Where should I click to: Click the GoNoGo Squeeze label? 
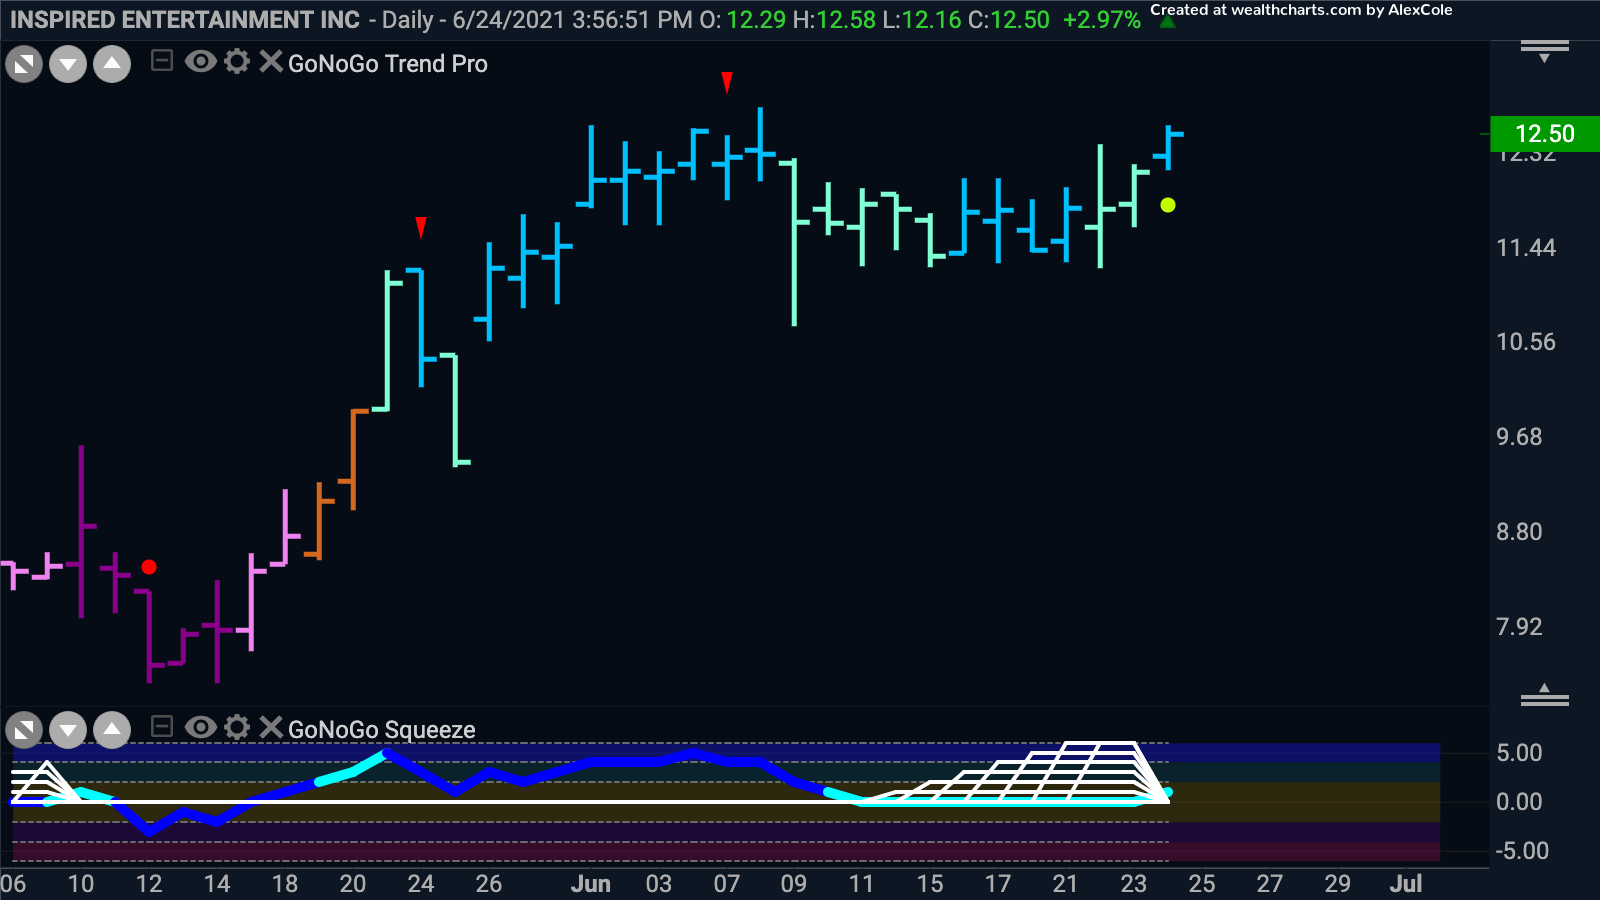(x=381, y=730)
